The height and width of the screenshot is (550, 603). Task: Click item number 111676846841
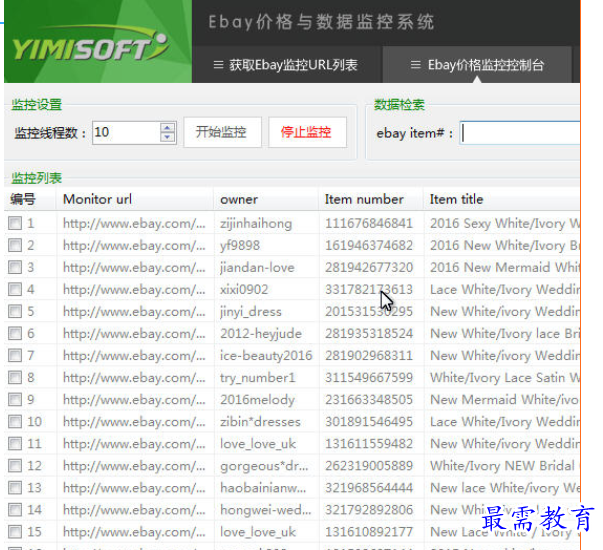click(x=369, y=223)
